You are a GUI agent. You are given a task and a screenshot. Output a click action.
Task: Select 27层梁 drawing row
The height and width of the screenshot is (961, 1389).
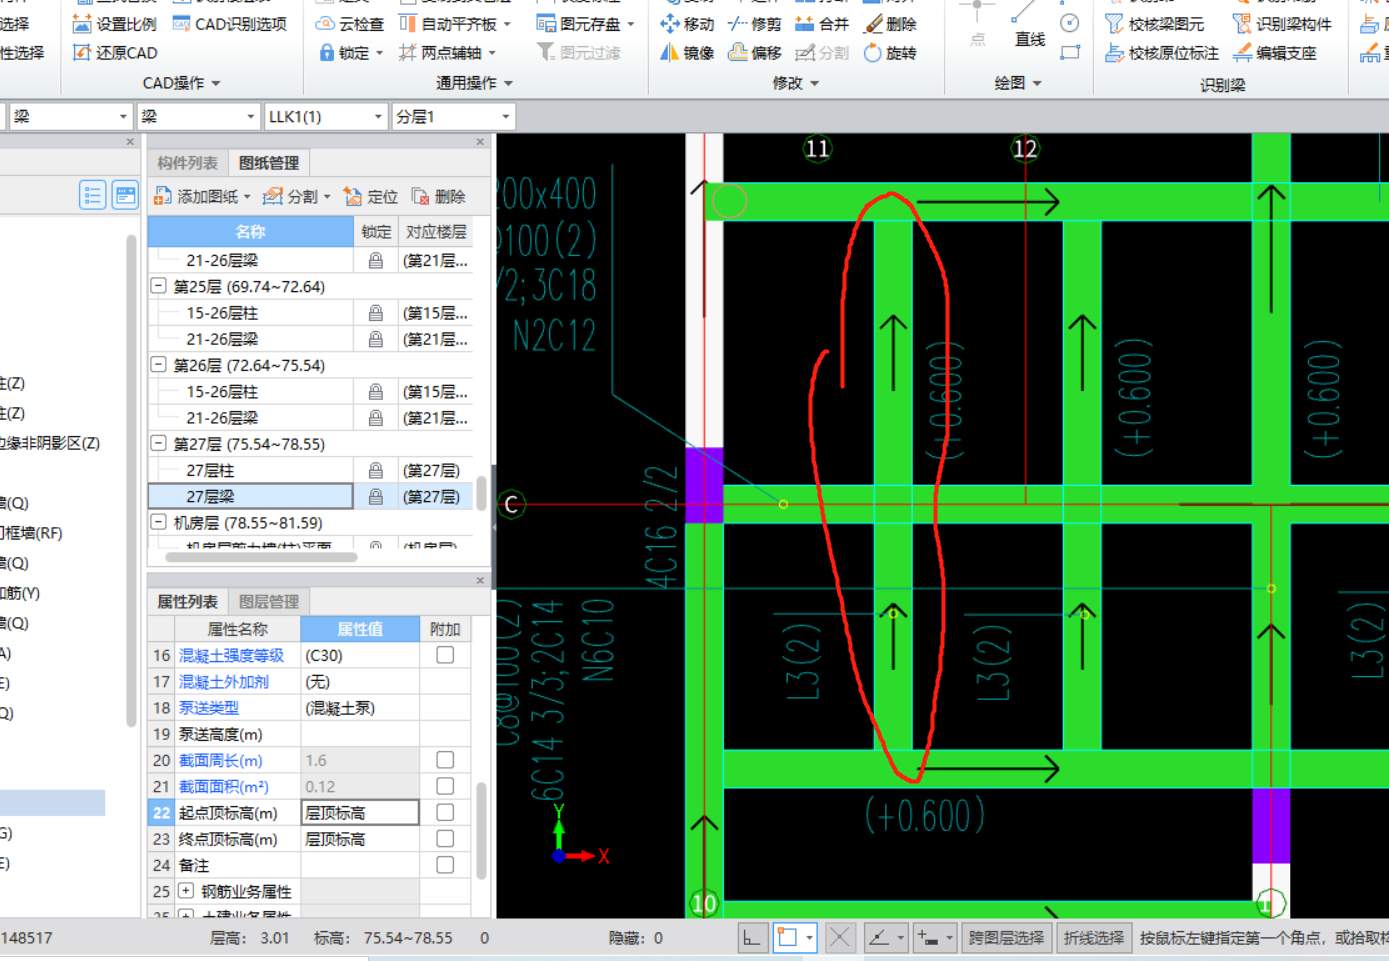(x=310, y=496)
